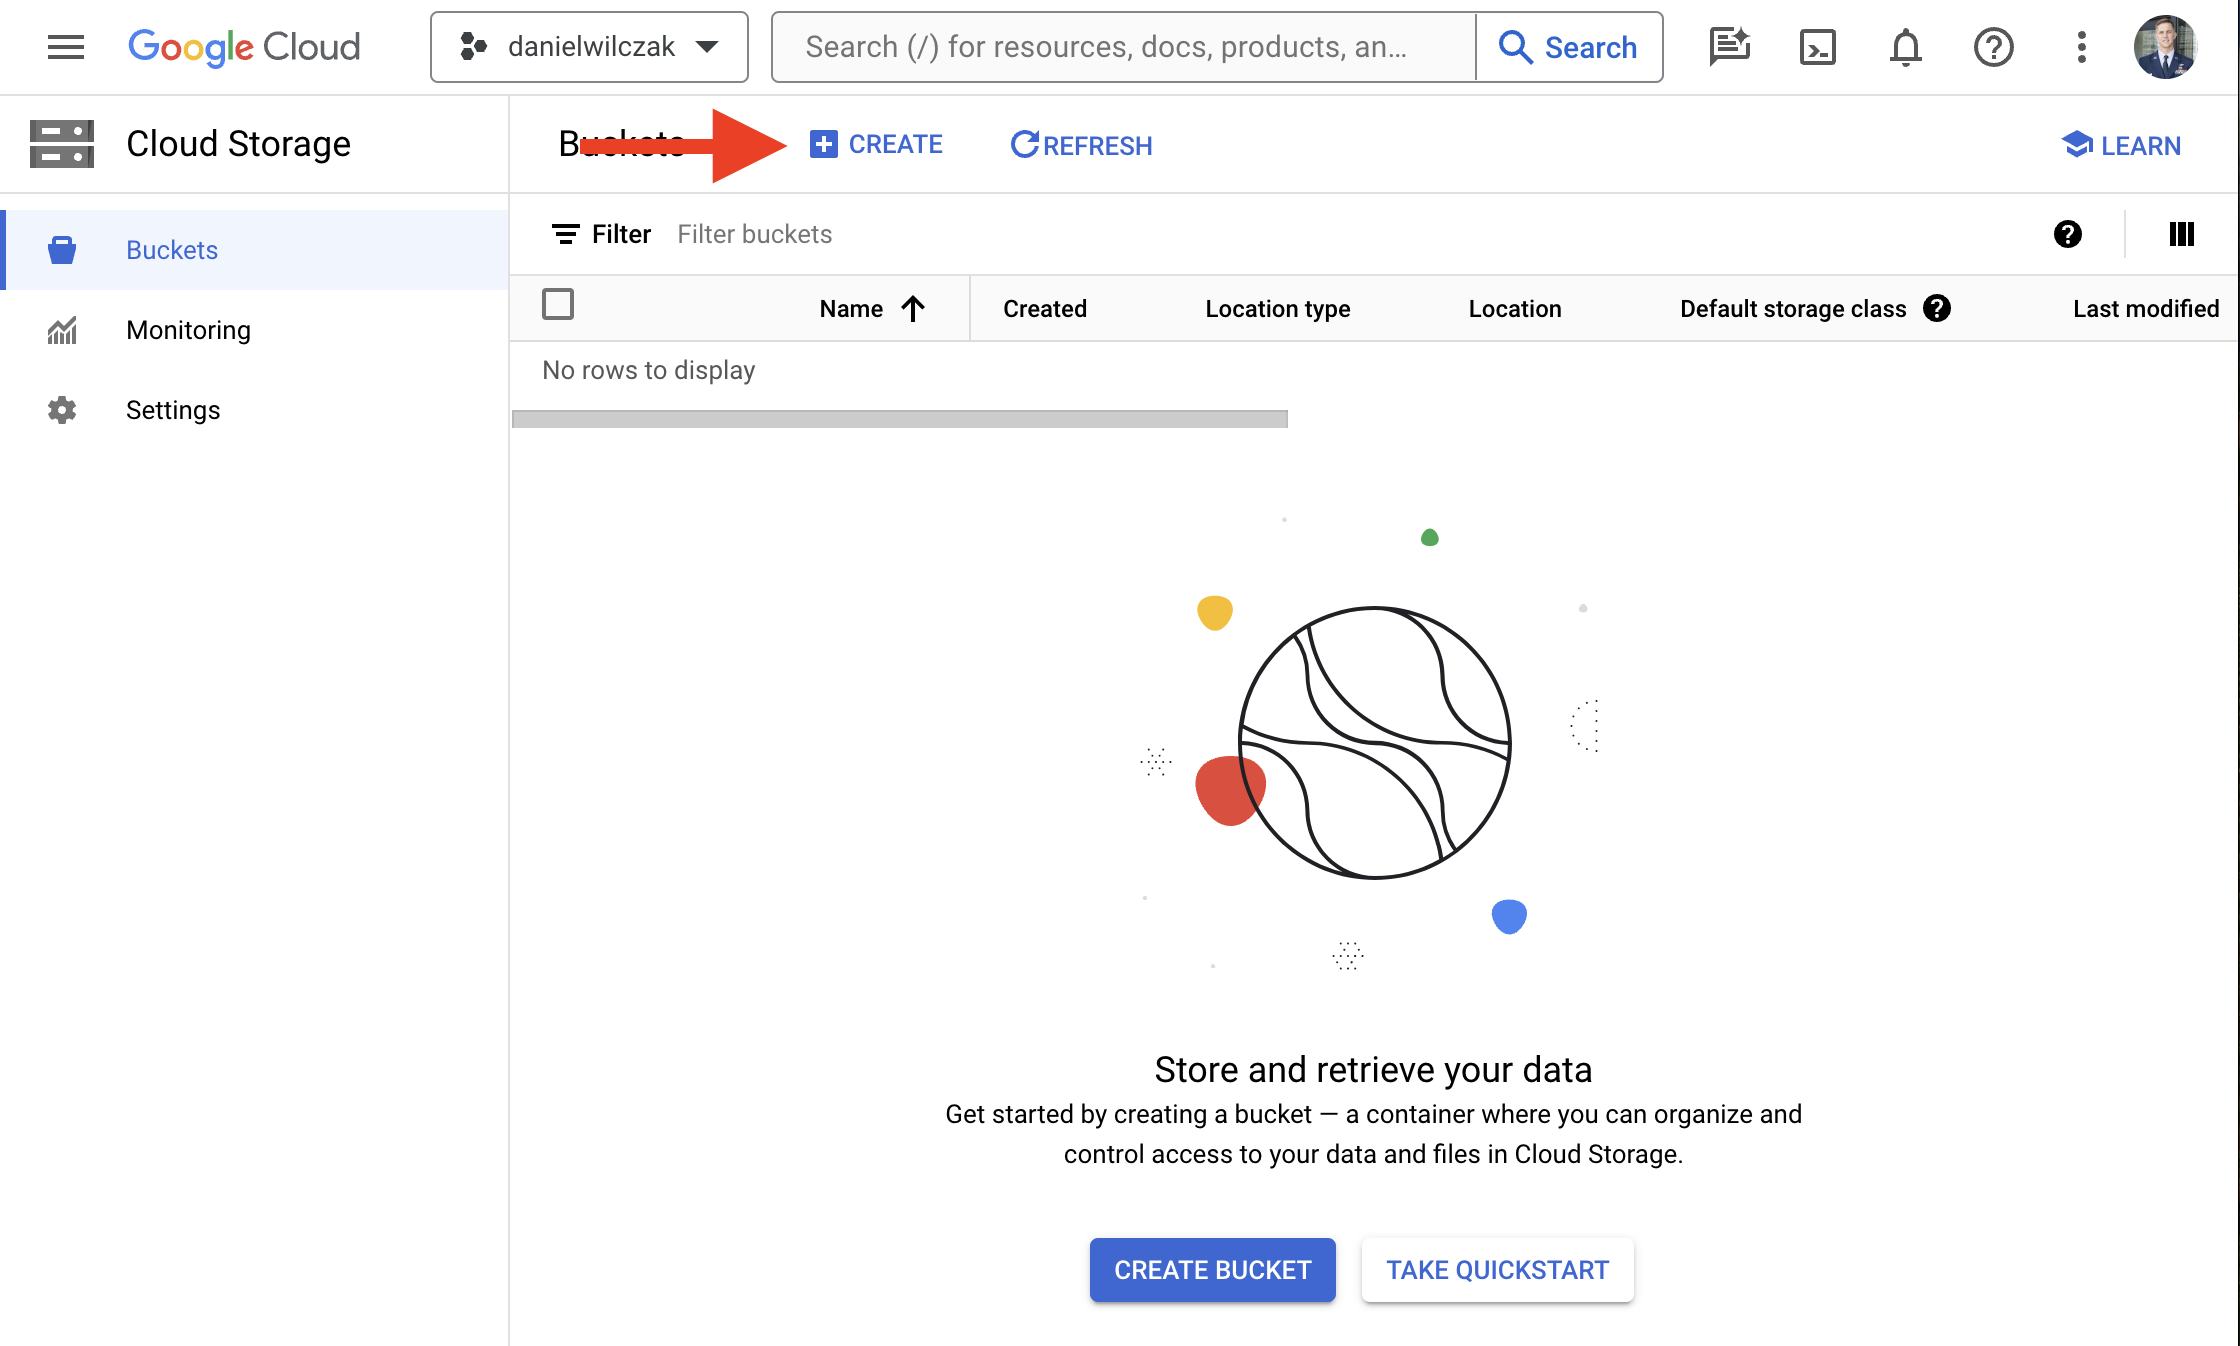The image size is (2240, 1346).
Task: Click TAKE QUICKSTART button
Action: pos(1497,1270)
